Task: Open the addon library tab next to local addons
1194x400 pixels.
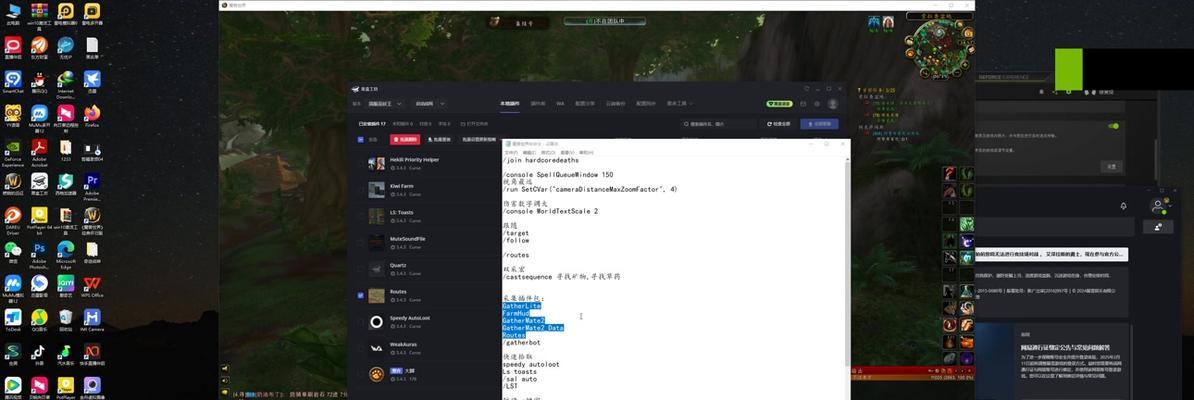Action: point(538,104)
